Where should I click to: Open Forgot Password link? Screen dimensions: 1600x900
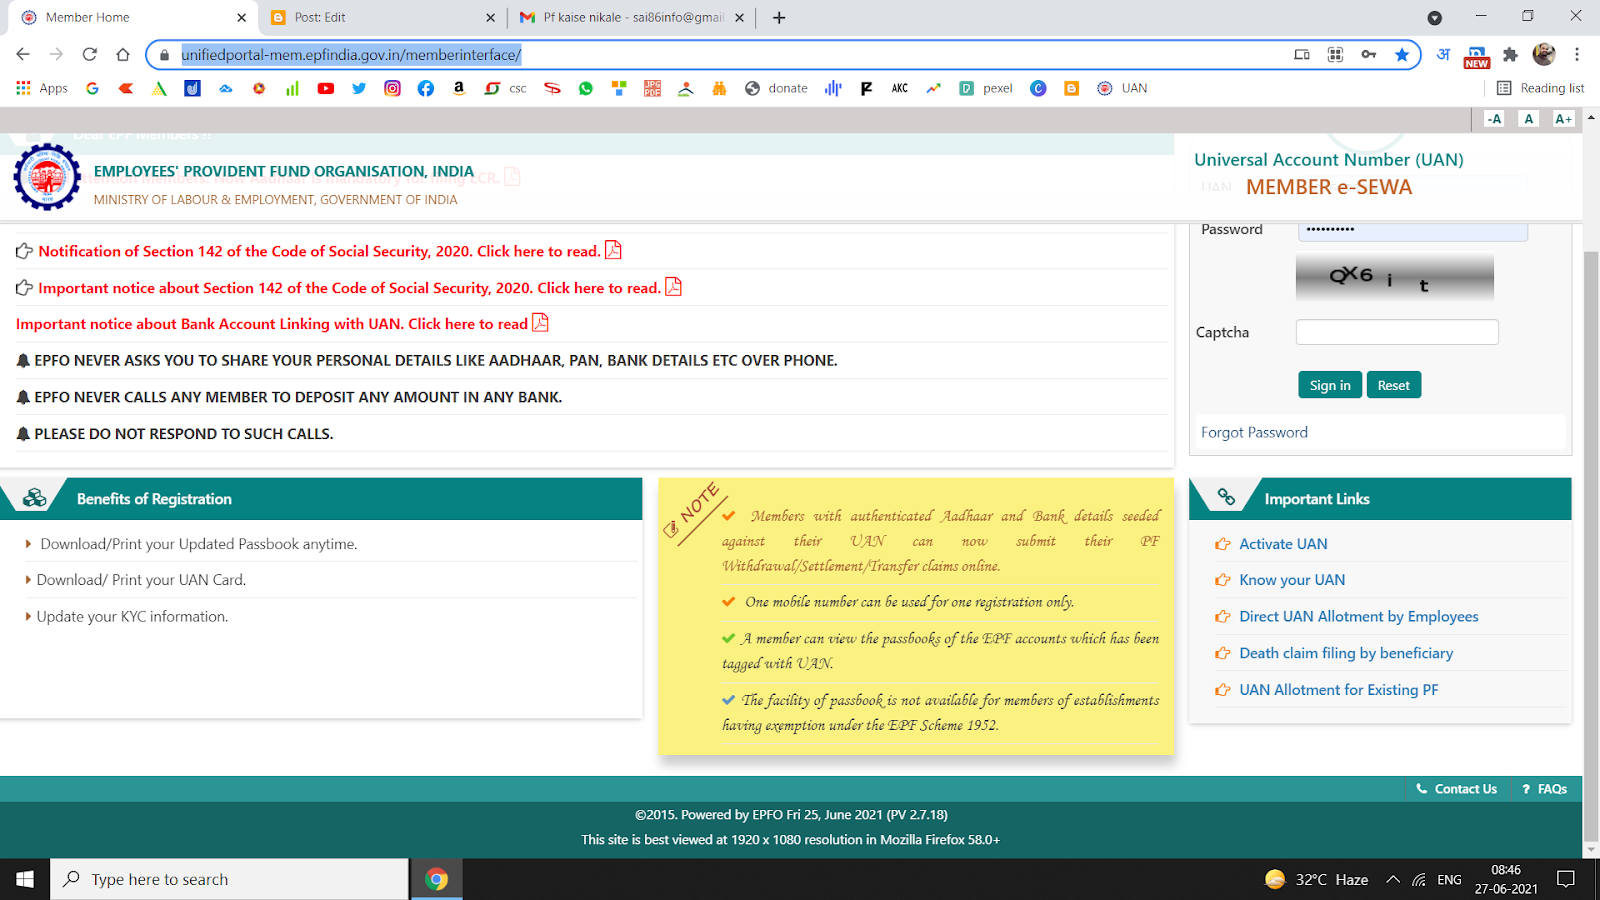(1254, 432)
